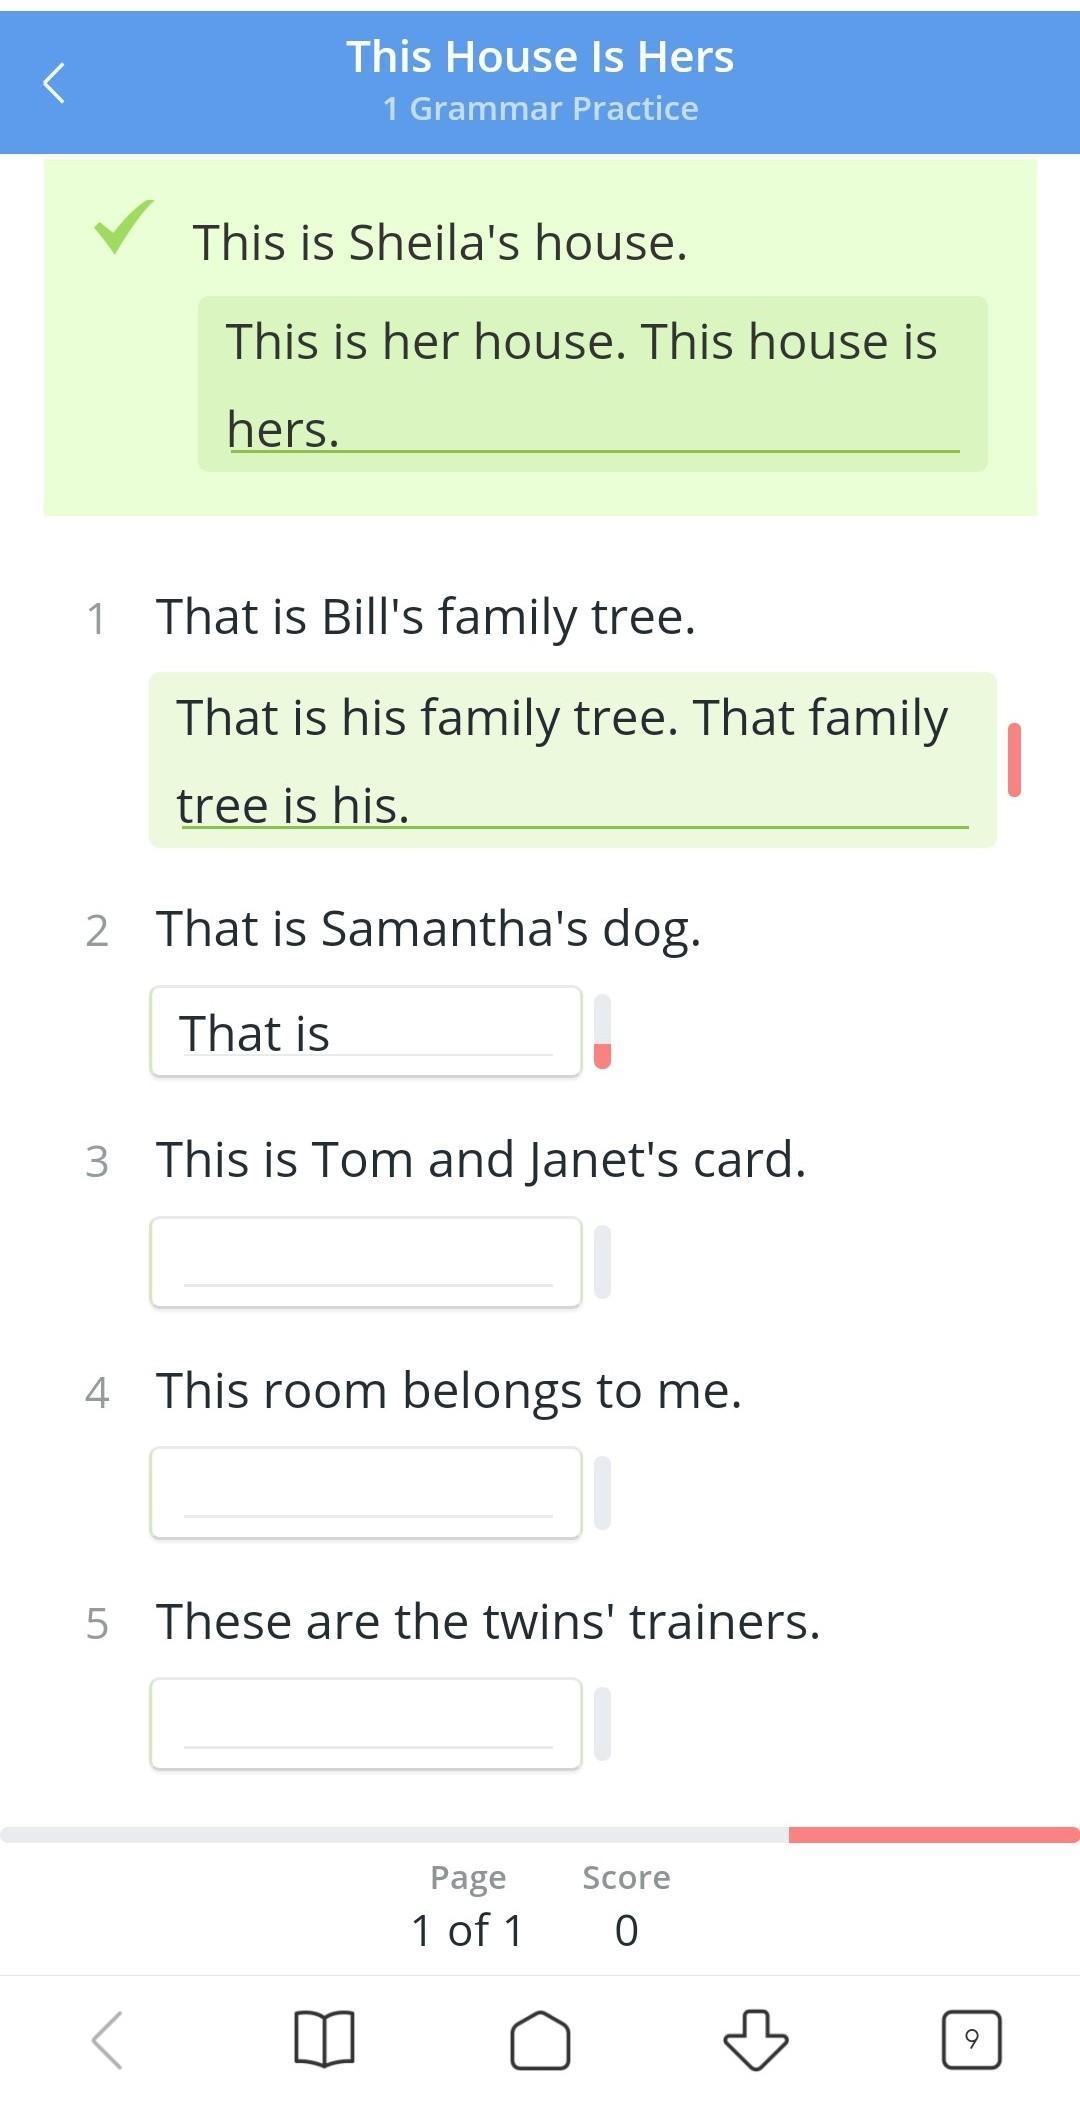
Task: Click the filled answer for Bill's family tree
Action: tap(572, 760)
